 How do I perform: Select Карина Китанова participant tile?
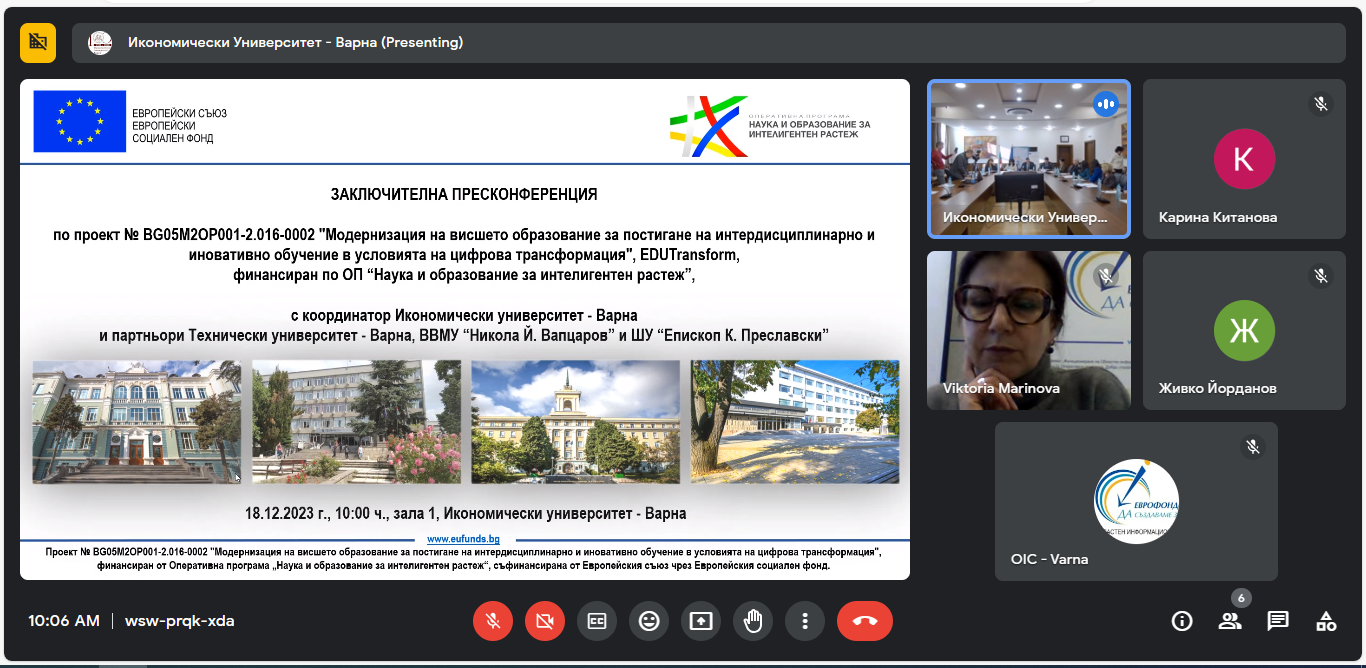pyautogui.click(x=1244, y=159)
